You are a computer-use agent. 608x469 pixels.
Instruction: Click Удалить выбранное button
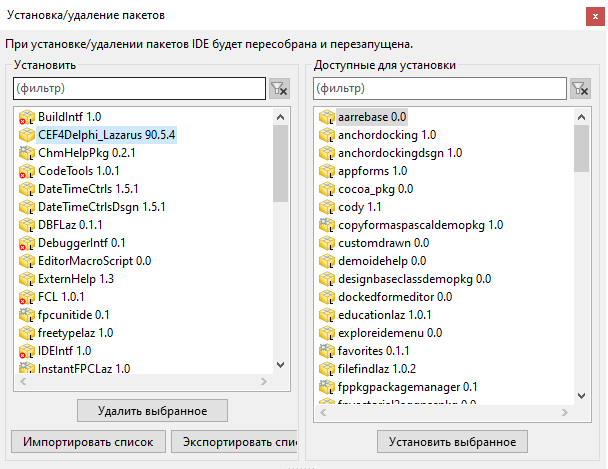point(152,411)
